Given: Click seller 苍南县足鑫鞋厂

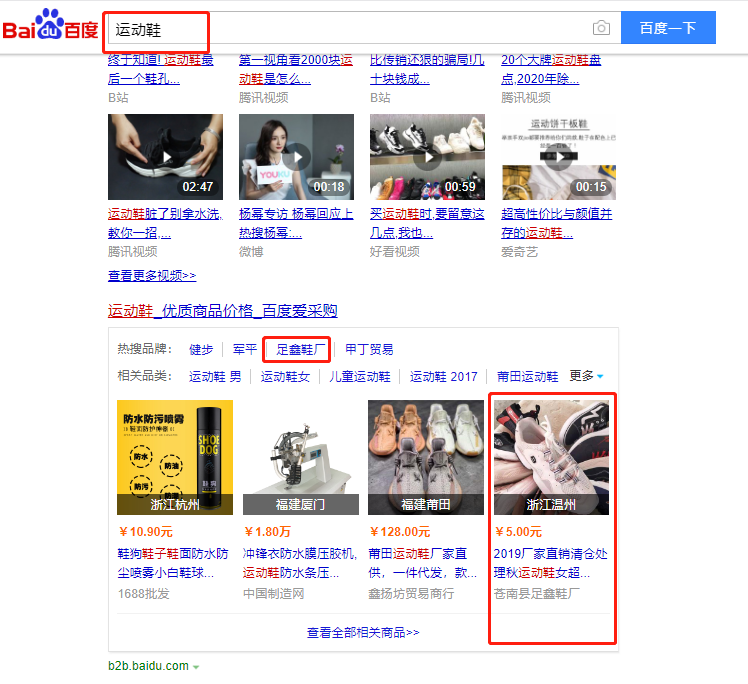Looking at the screenshot, I should (537, 594).
